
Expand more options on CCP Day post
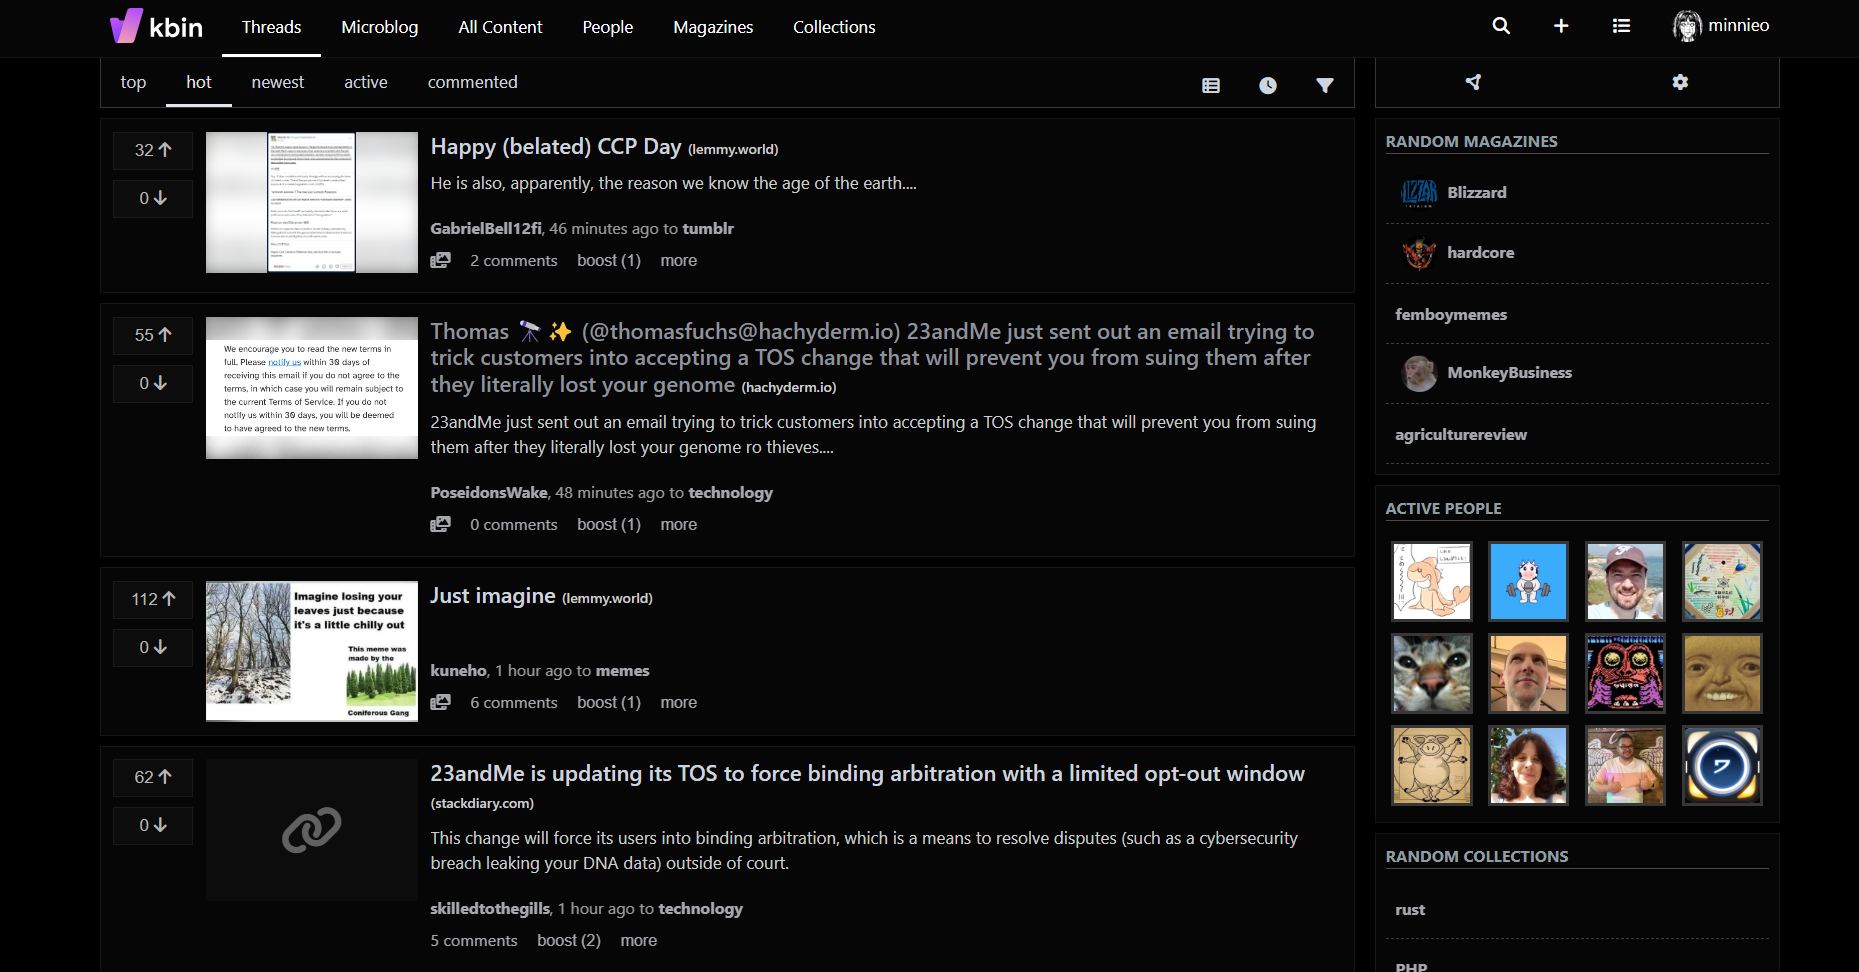click(678, 260)
